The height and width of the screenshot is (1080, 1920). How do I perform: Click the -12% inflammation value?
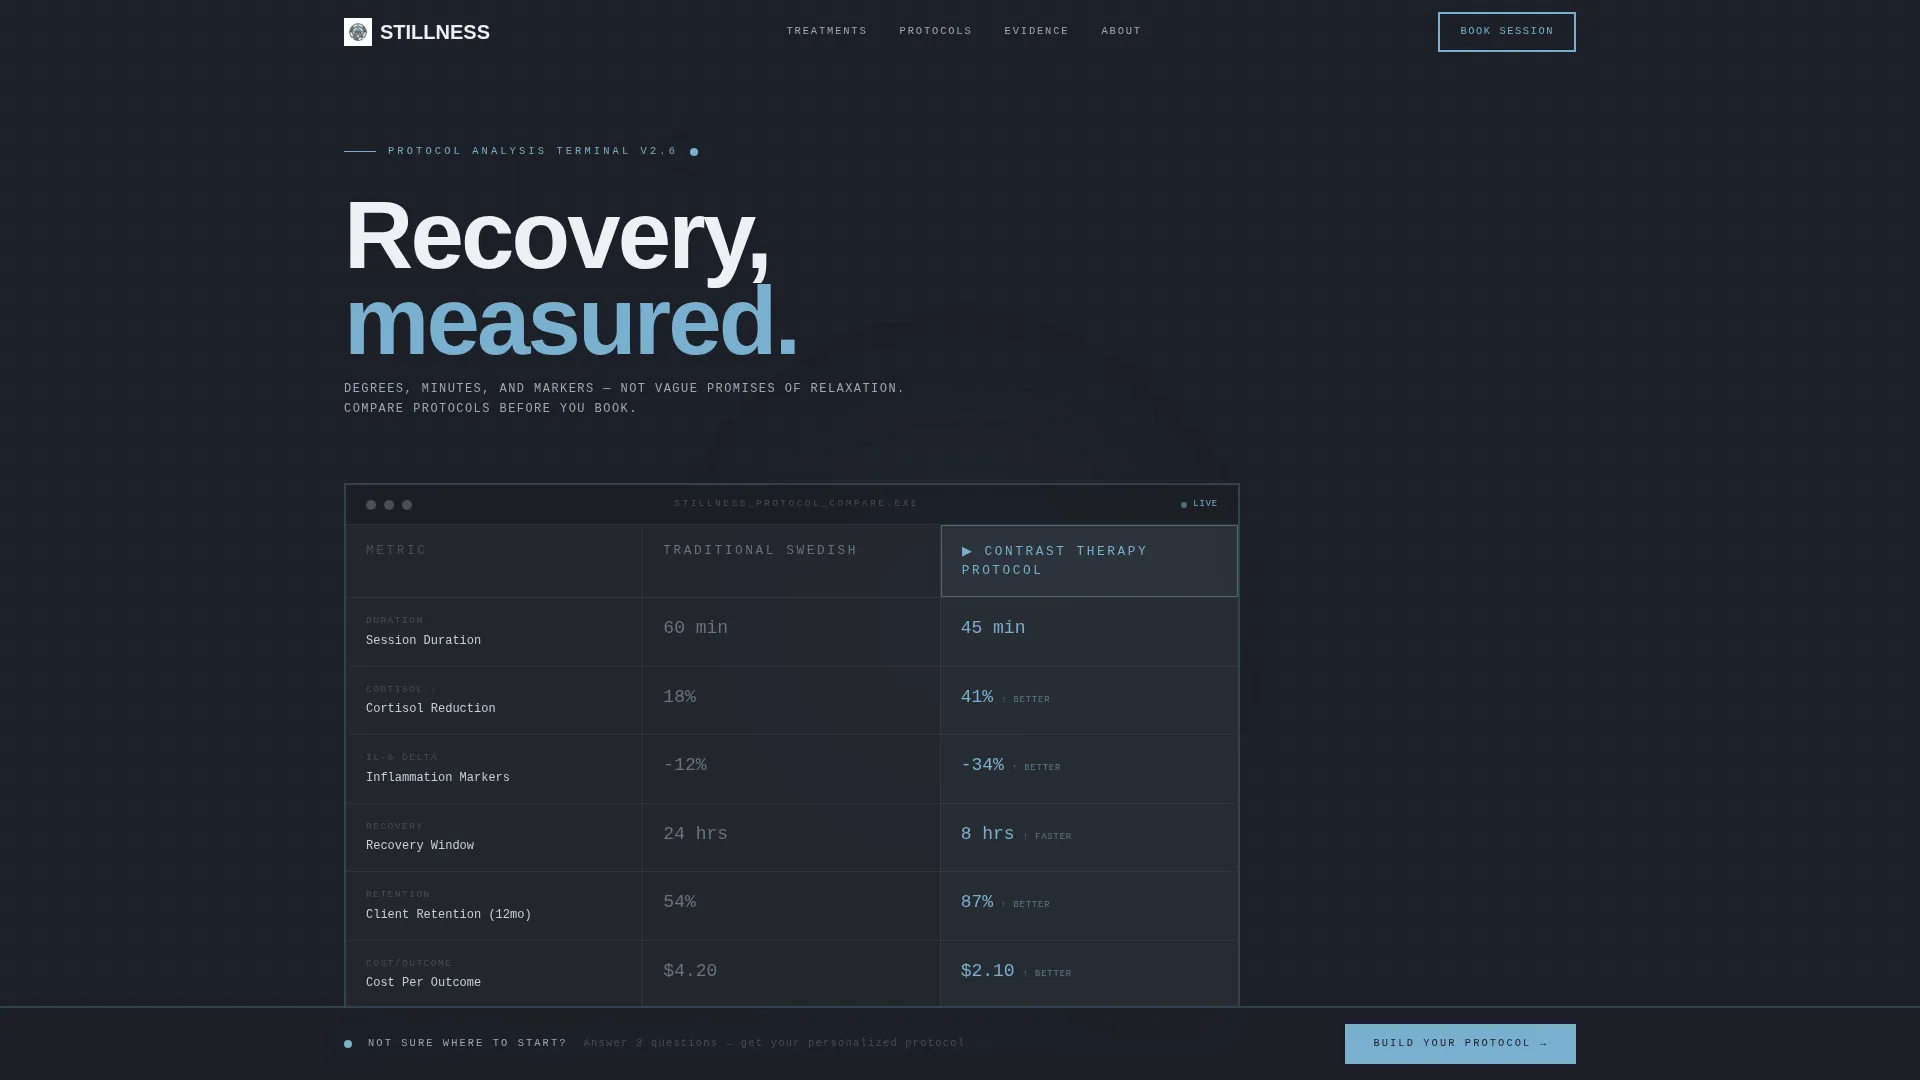[685, 765]
